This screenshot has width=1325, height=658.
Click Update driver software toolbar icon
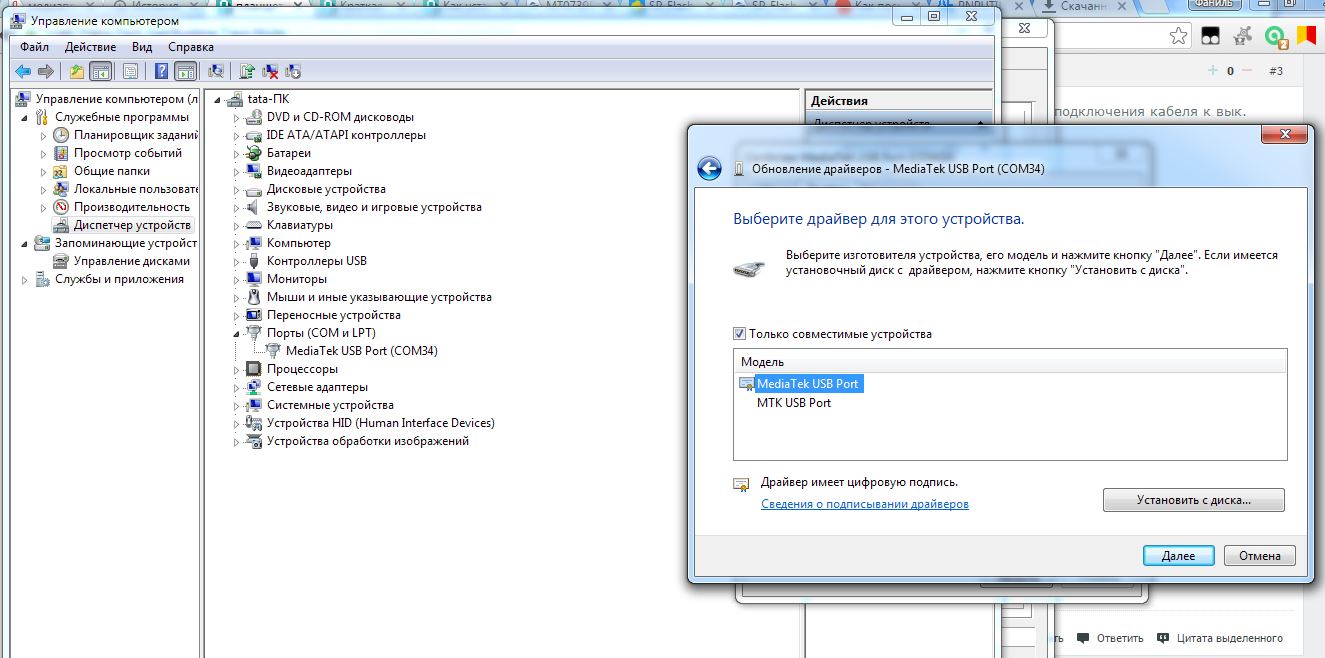click(247, 71)
